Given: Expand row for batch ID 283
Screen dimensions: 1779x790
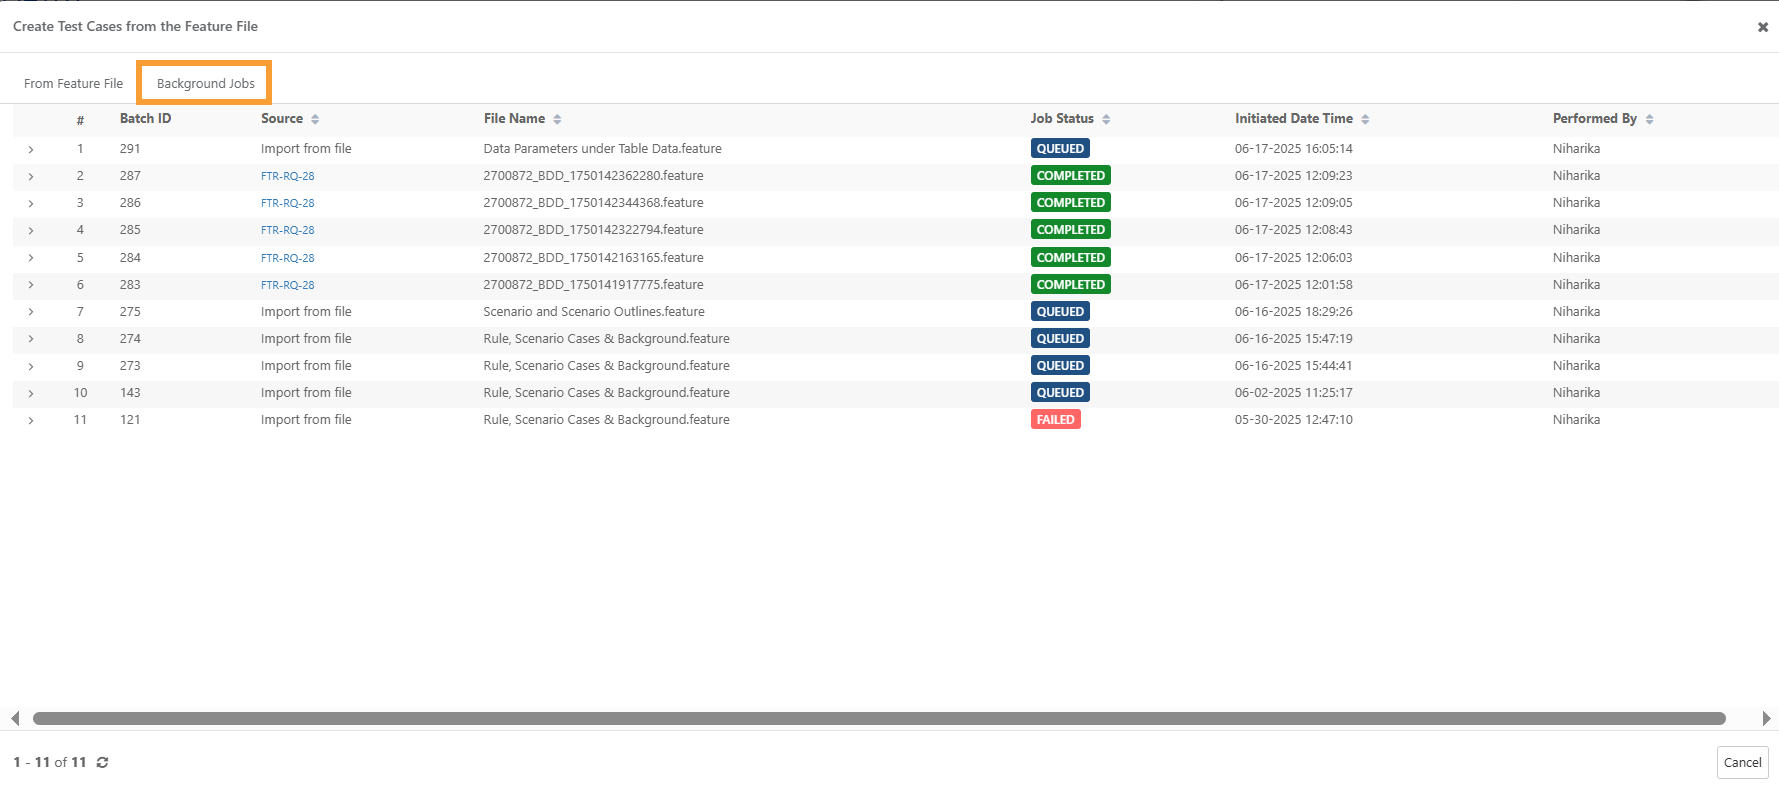Looking at the screenshot, I should 31,285.
